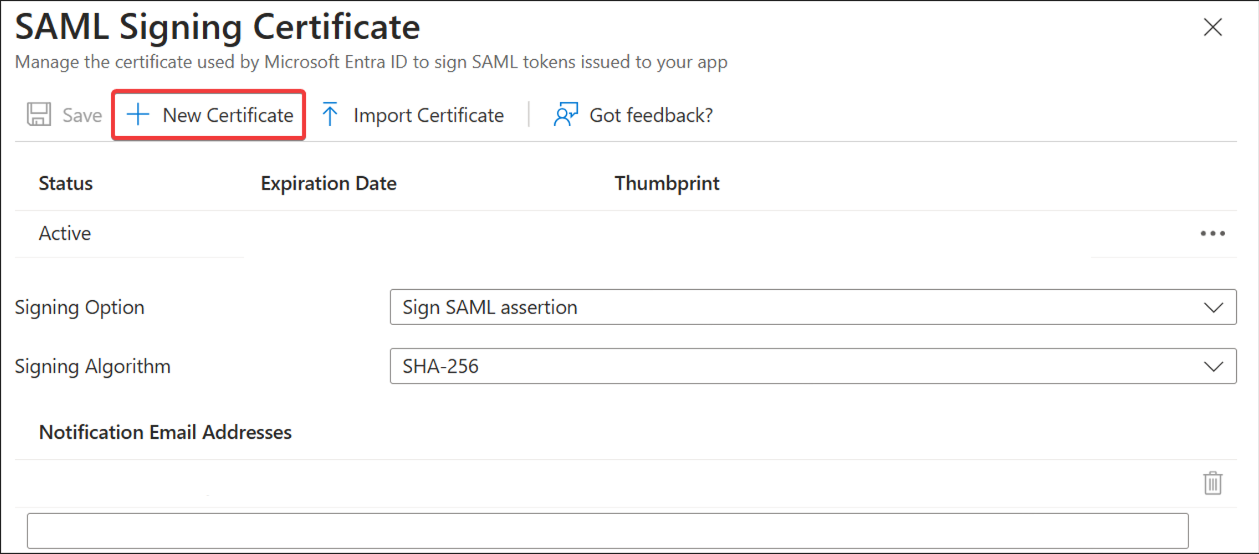Viewport: 1259px width, 554px height.
Task: Click the Thumbprint column header
Action: pyautogui.click(x=667, y=183)
